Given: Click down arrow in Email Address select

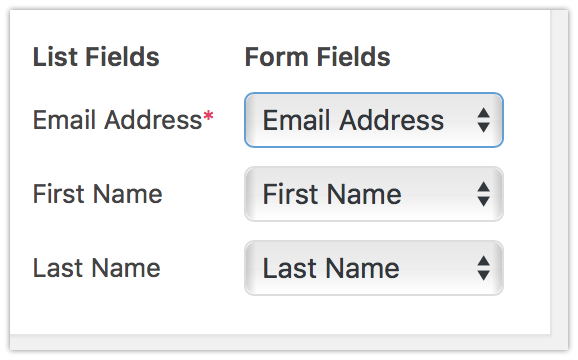Looking at the screenshot, I should 483,127.
